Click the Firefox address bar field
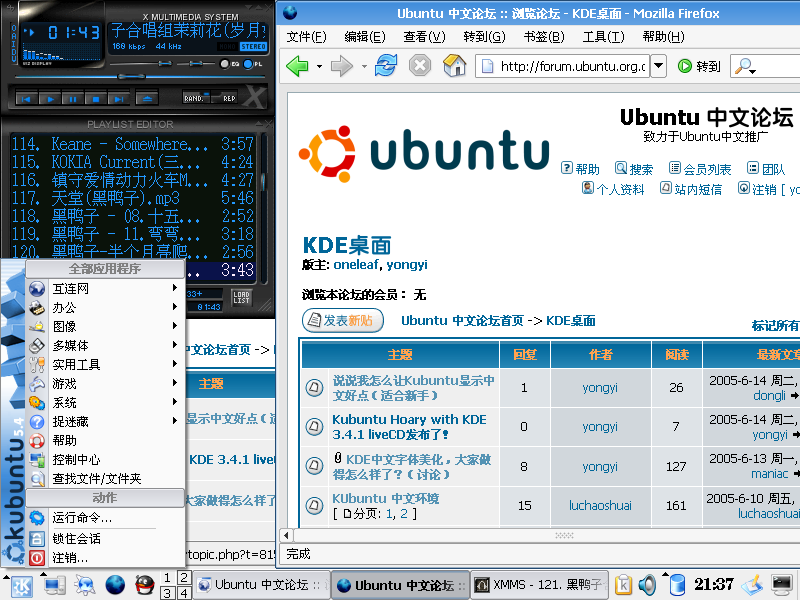Image resolution: width=800 pixels, height=600 pixels. coord(562,66)
